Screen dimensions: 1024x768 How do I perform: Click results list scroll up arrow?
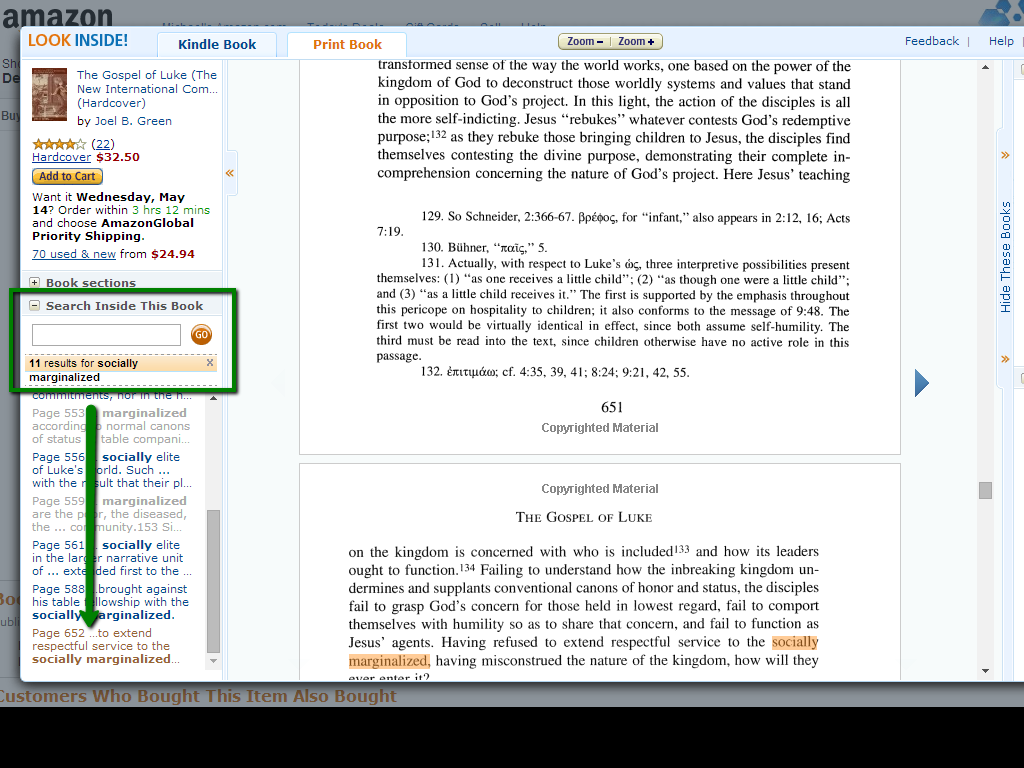(x=214, y=398)
